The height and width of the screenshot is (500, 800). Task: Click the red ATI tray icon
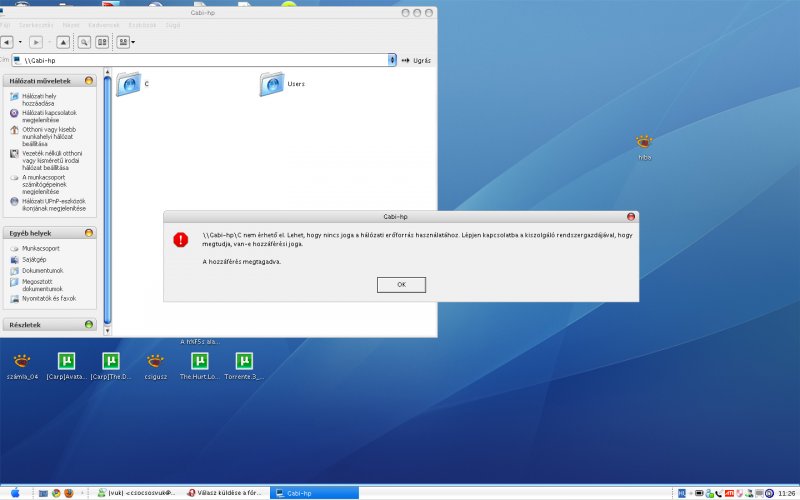[729, 493]
